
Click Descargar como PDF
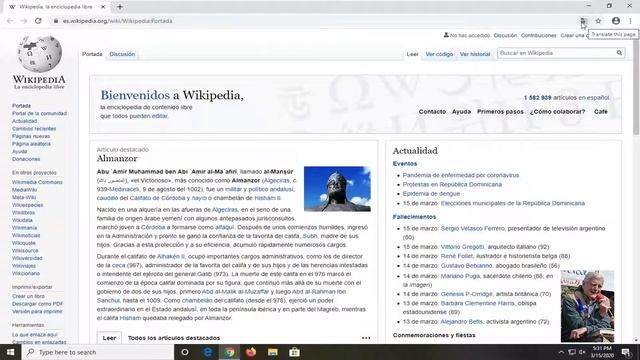38,304
